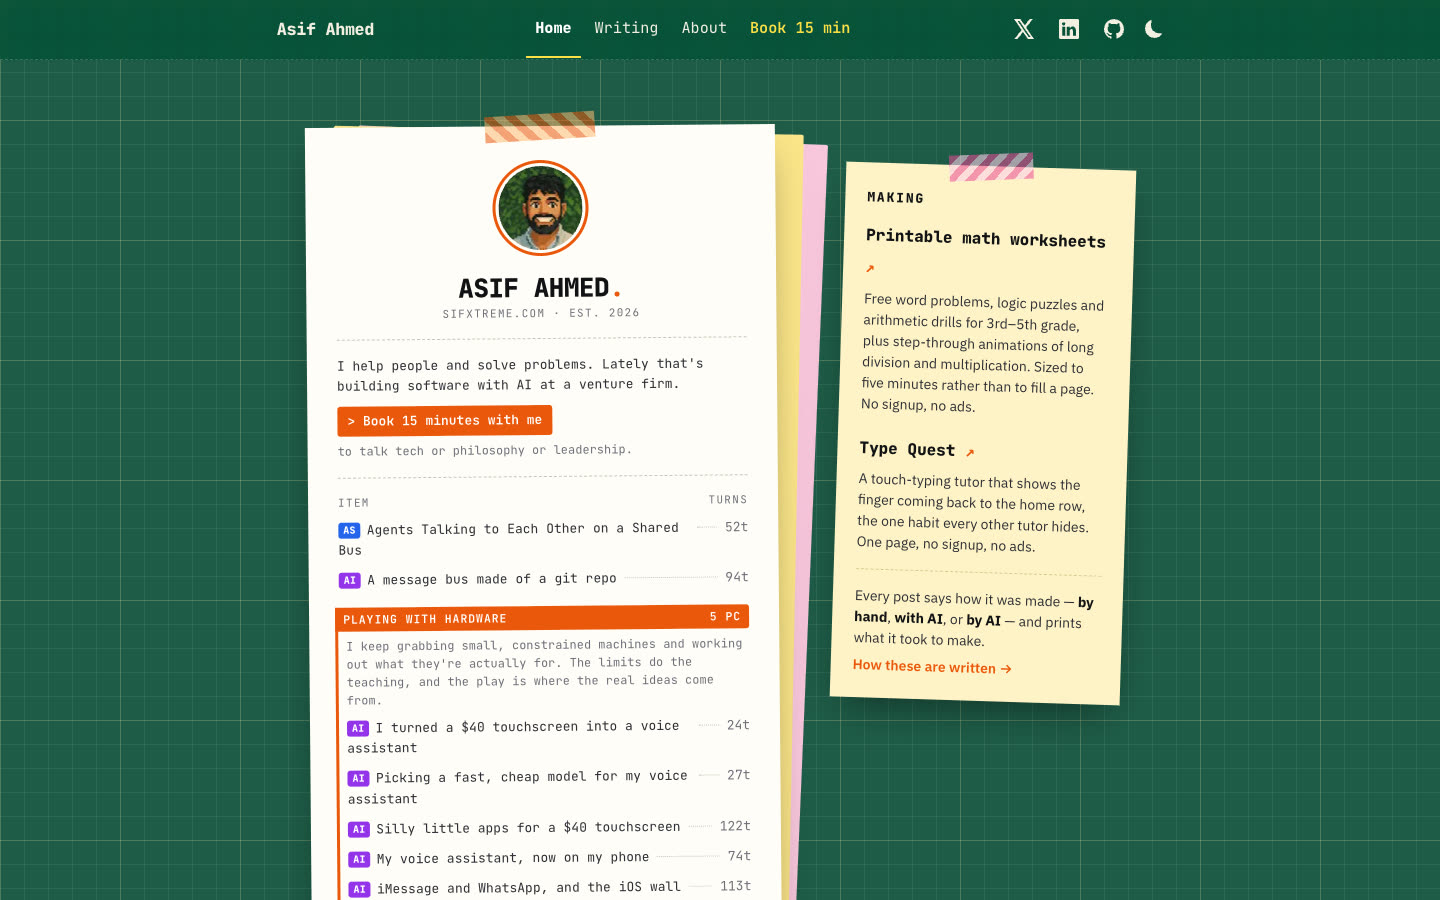Open iMessage and WhatsApp, and the iOS wall
The image size is (1440, 900).
[528, 888]
